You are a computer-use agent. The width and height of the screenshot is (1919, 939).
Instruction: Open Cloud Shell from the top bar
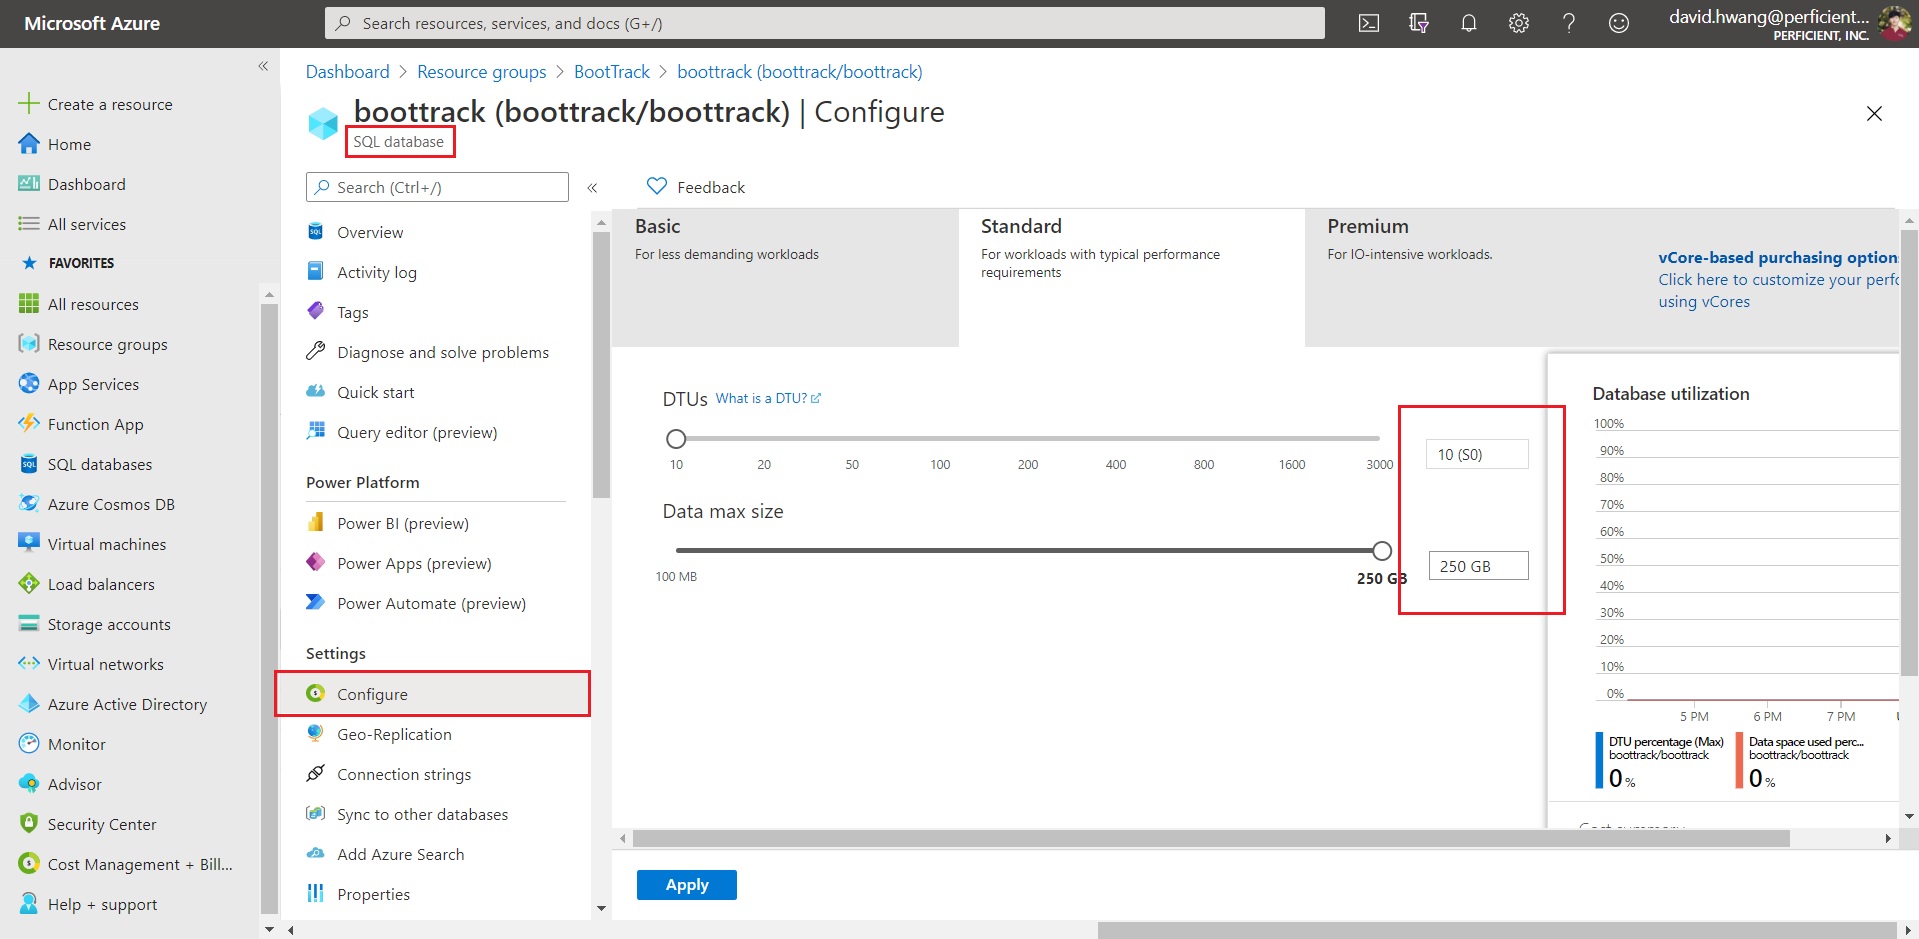pos(1369,23)
